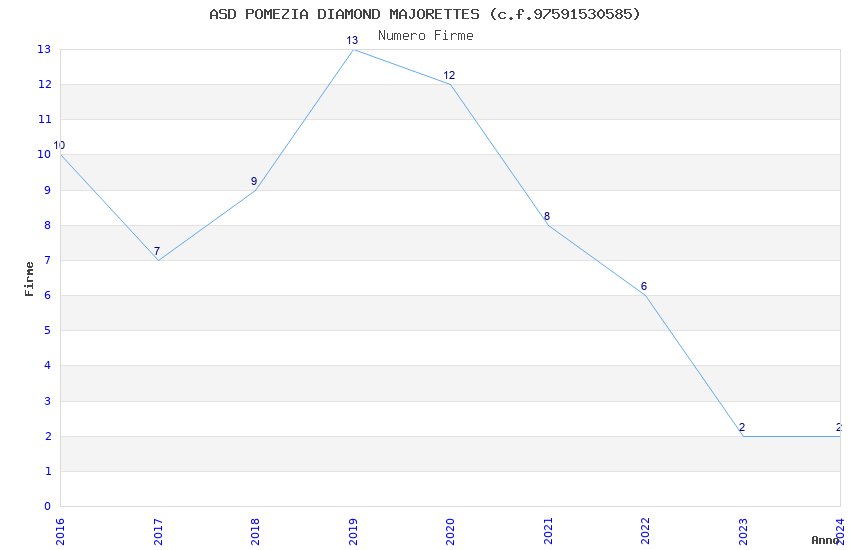Screen dimensions: 850x550
Task: Click the y-axis tick value 2
Action: 48,436
